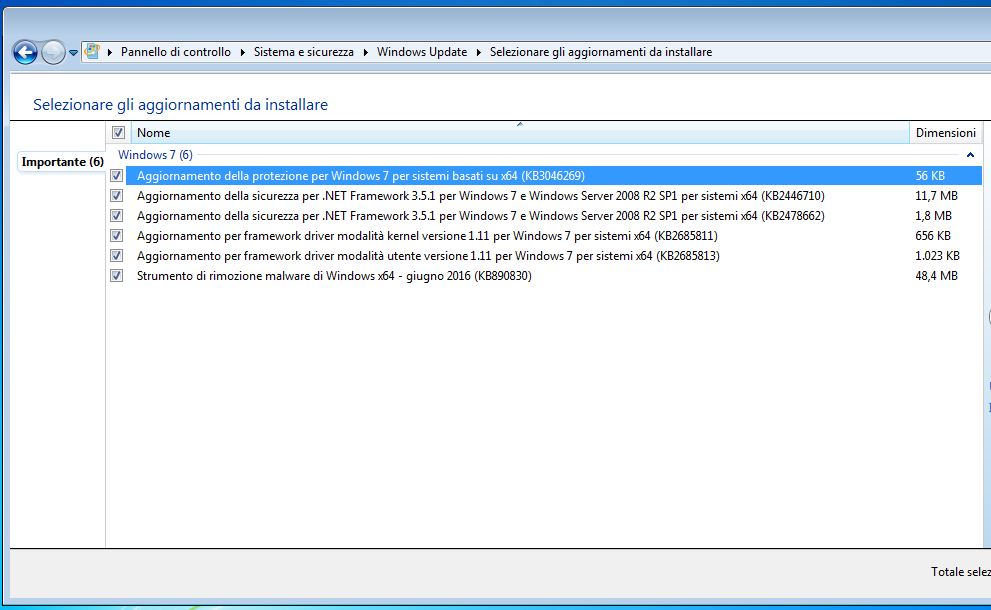The image size is (991, 610).
Task: Expand arrow before Sistema e sicurezza breadcrumb
Action: click(242, 52)
